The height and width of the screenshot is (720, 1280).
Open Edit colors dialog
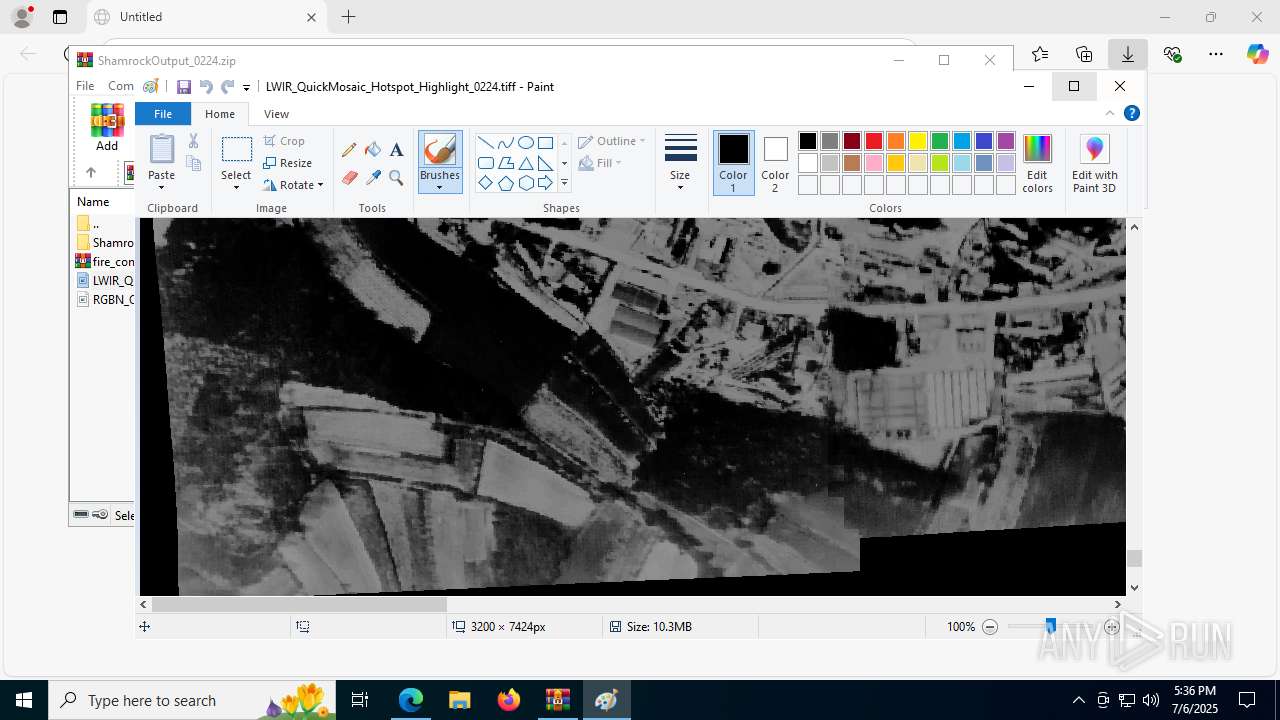[x=1037, y=162]
